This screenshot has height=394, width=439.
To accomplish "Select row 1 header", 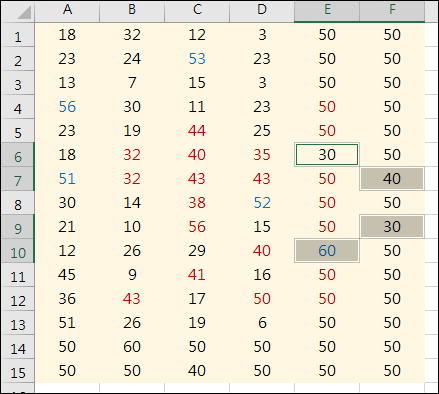I will click(18, 35).
